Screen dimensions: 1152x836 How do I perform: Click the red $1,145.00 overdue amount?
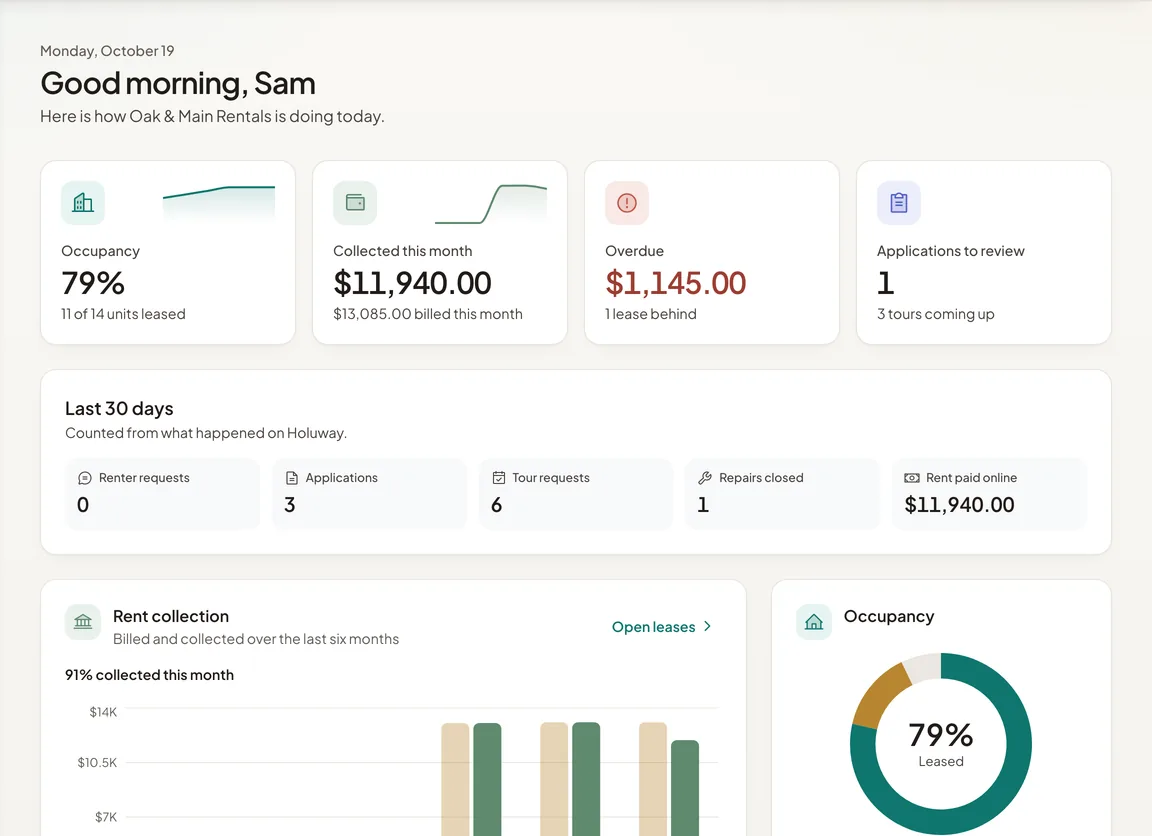pos(675,283)
